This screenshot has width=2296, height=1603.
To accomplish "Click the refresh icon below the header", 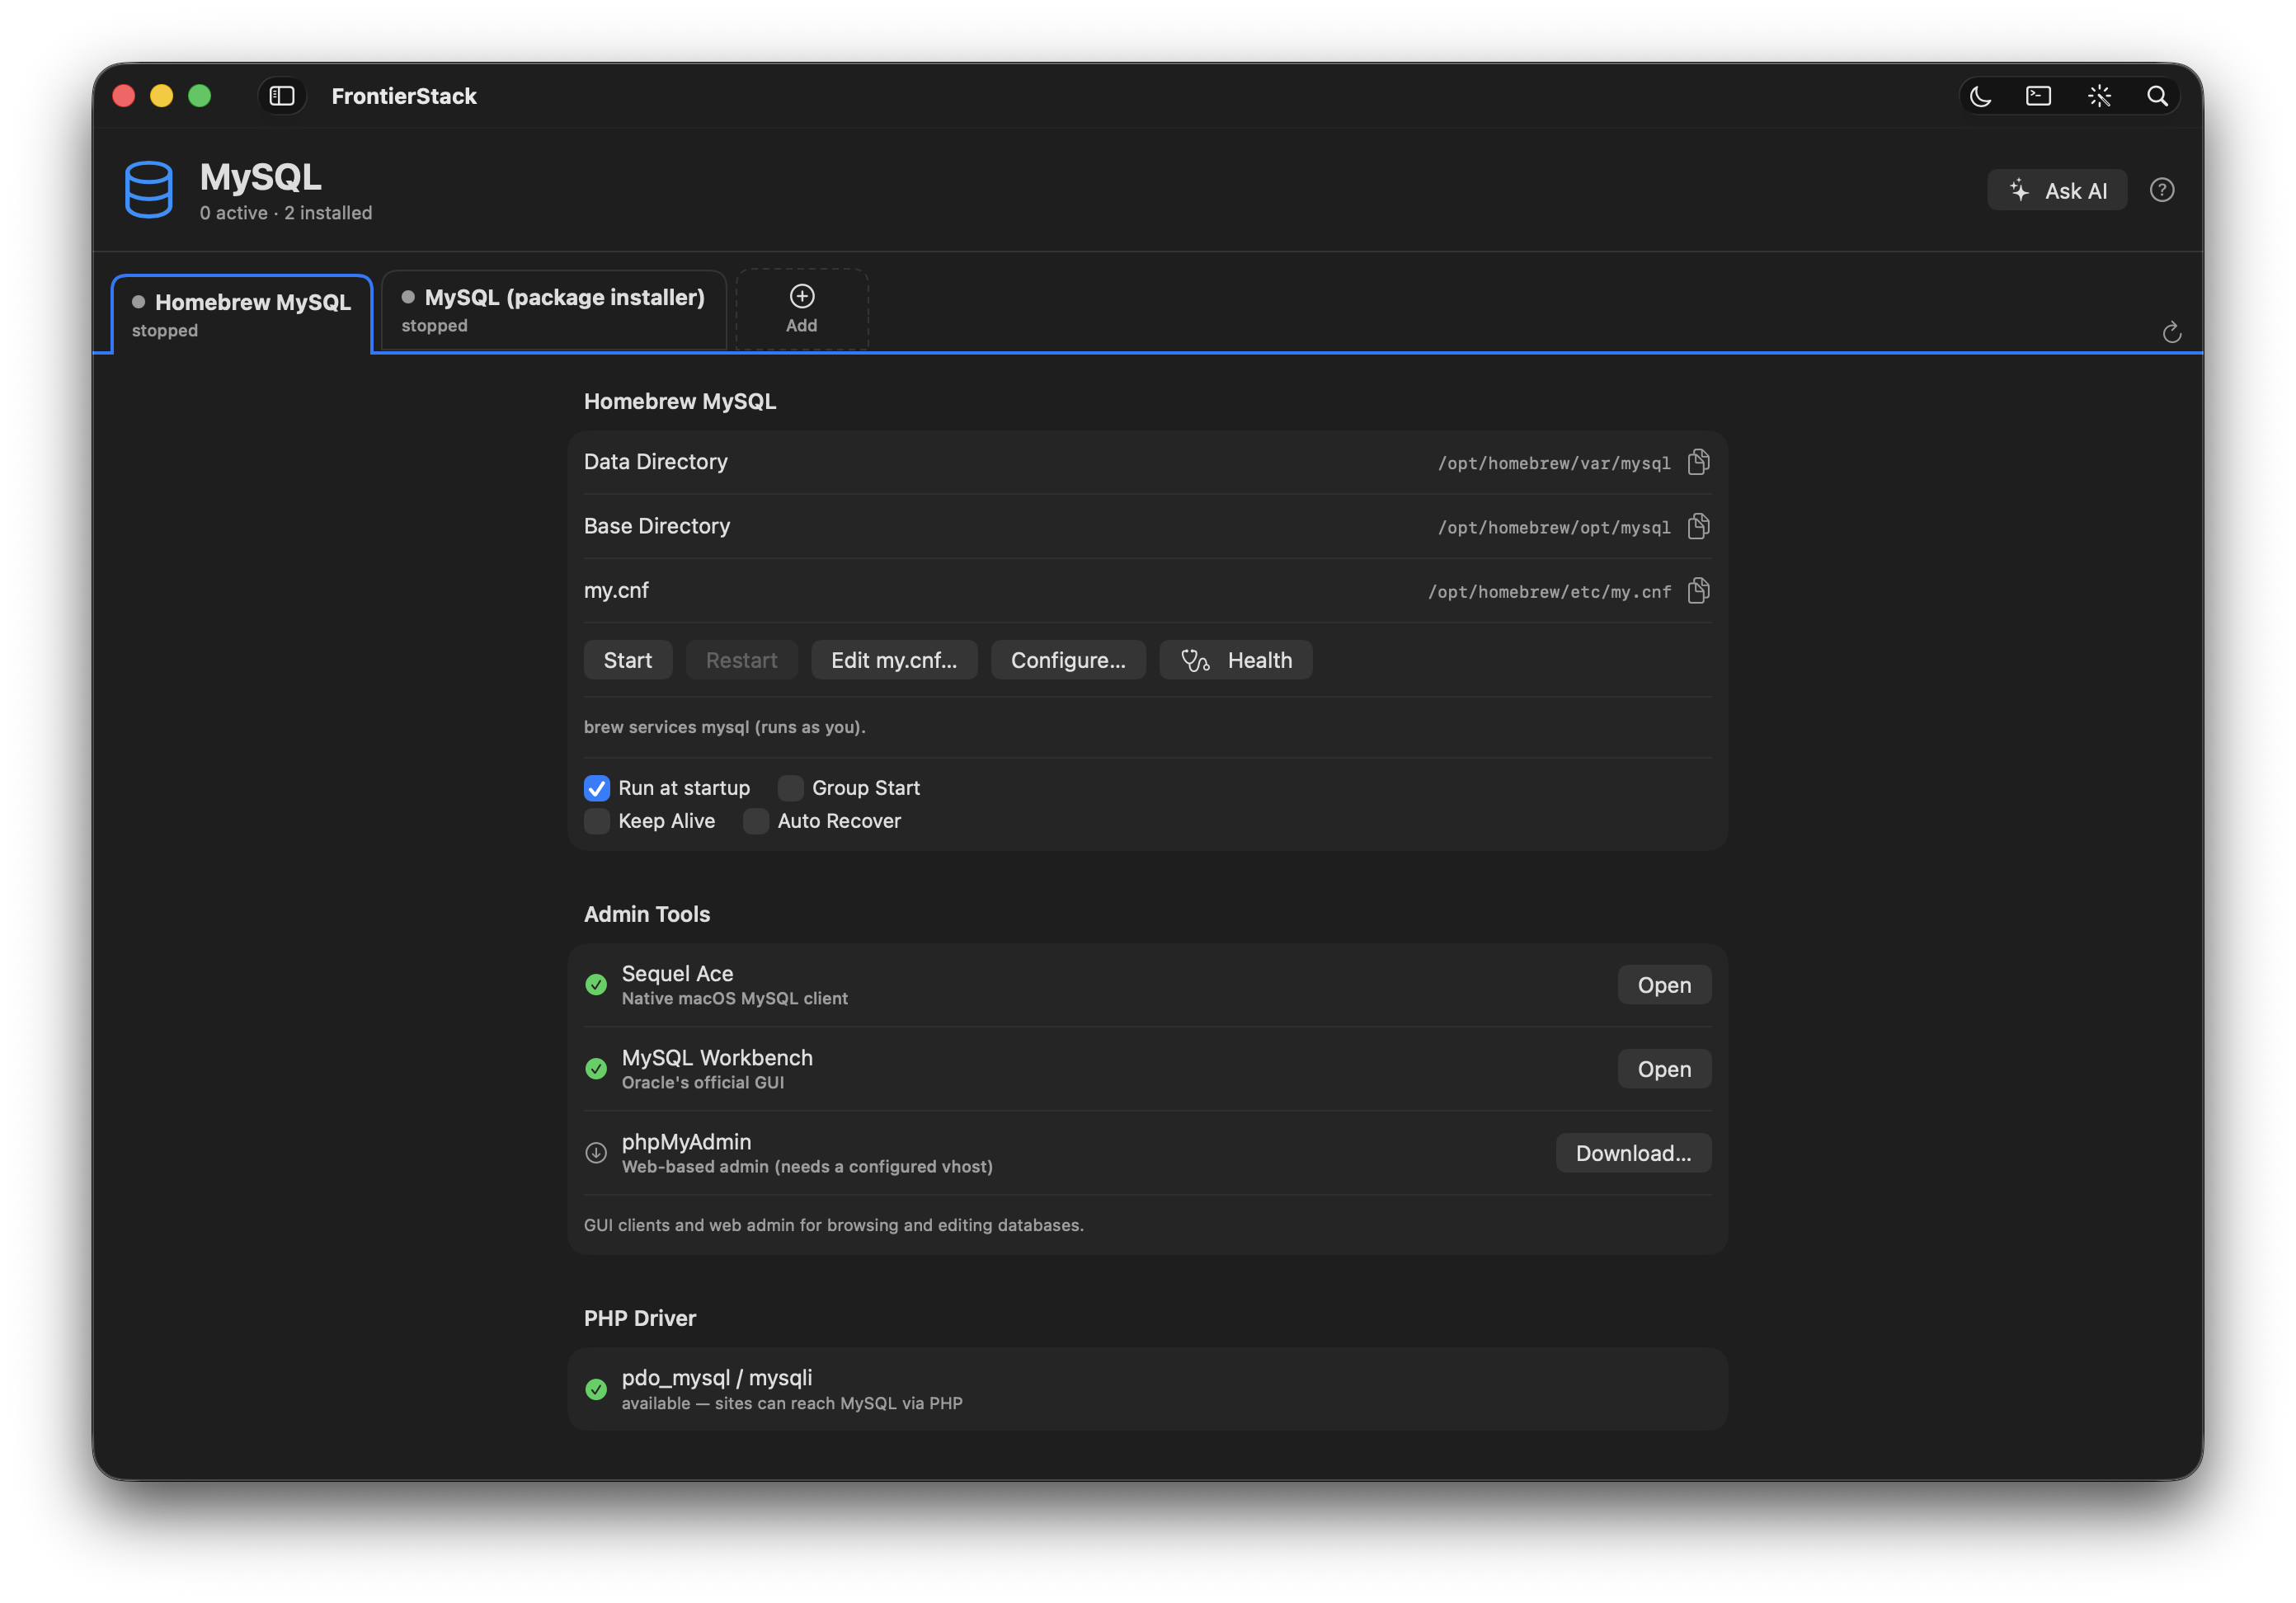I will (2172, 332).
